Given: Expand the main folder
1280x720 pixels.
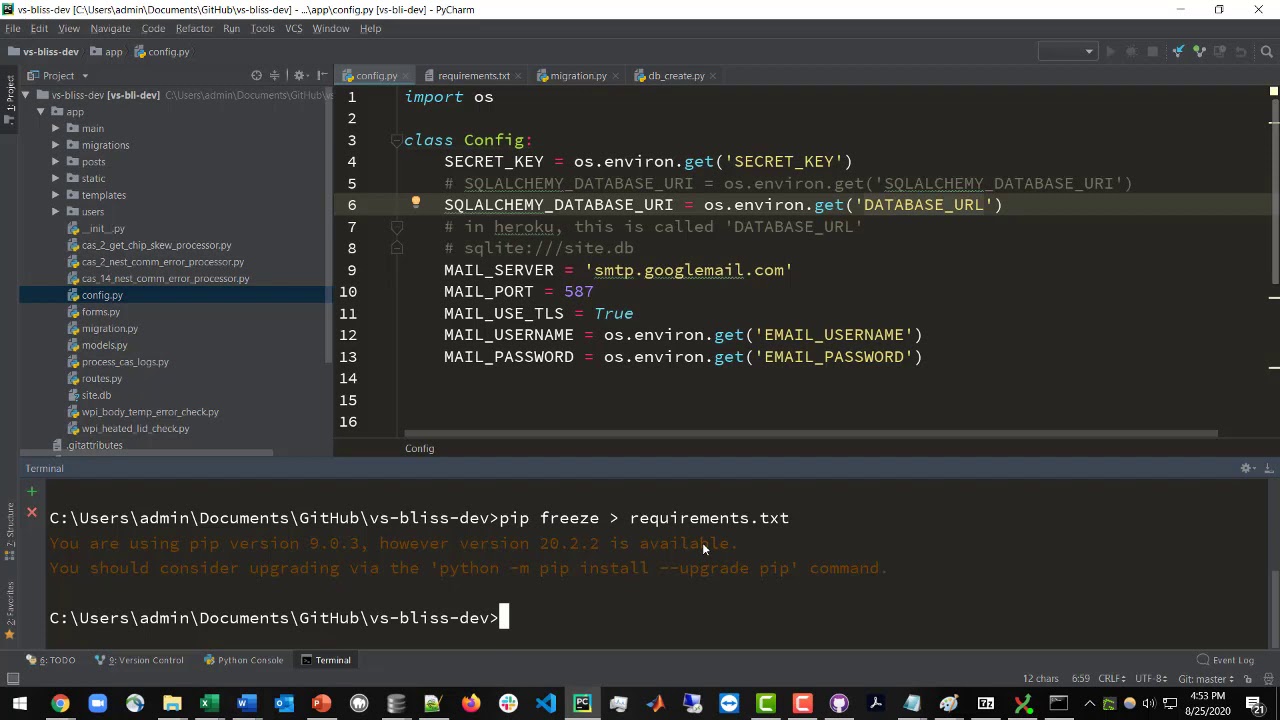Looking at the screenshot, I should (56, 128).
